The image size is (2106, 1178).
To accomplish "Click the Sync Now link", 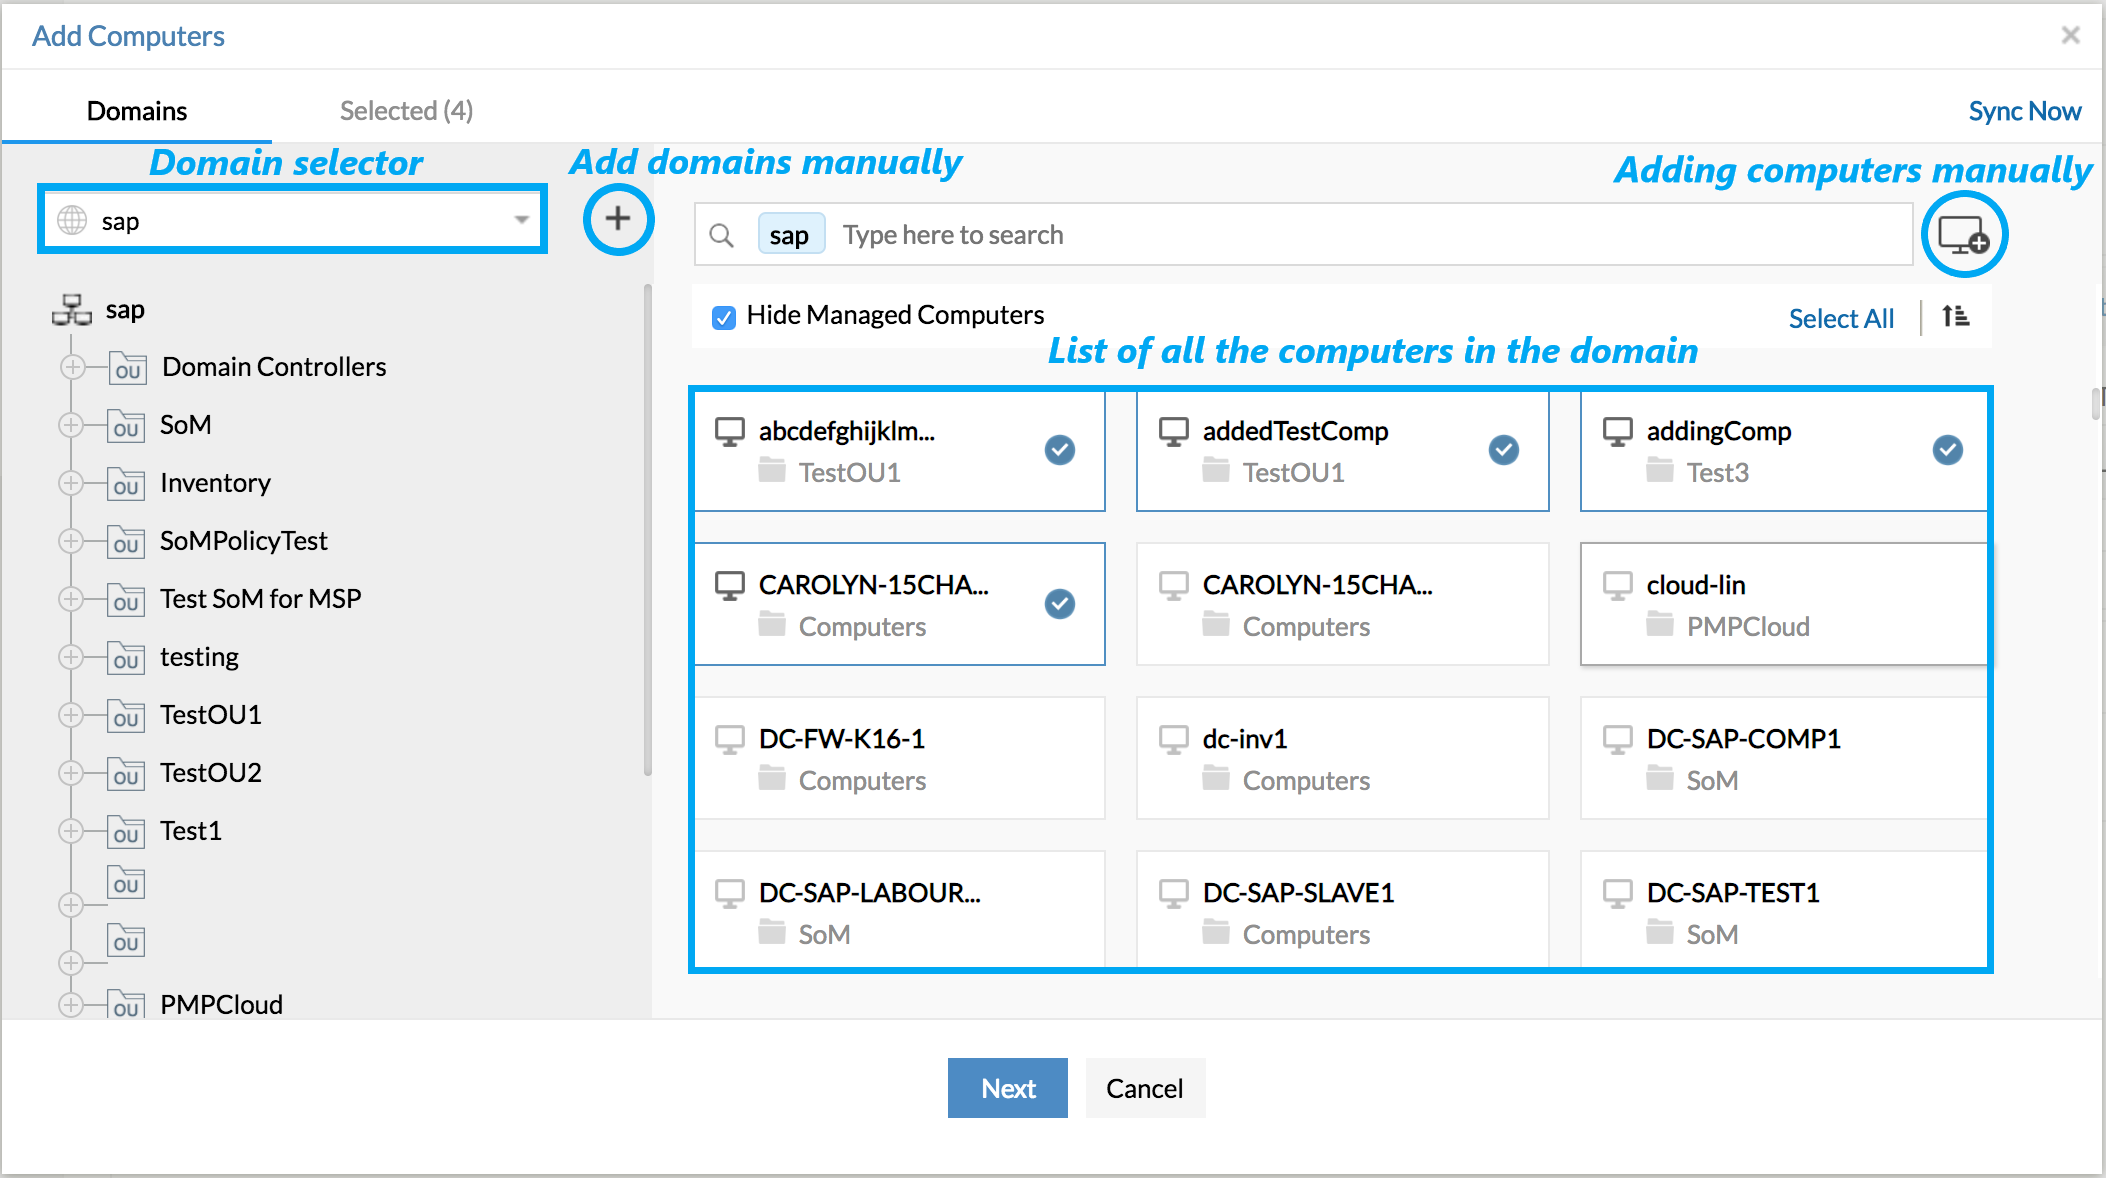I will coord(2024,111).
